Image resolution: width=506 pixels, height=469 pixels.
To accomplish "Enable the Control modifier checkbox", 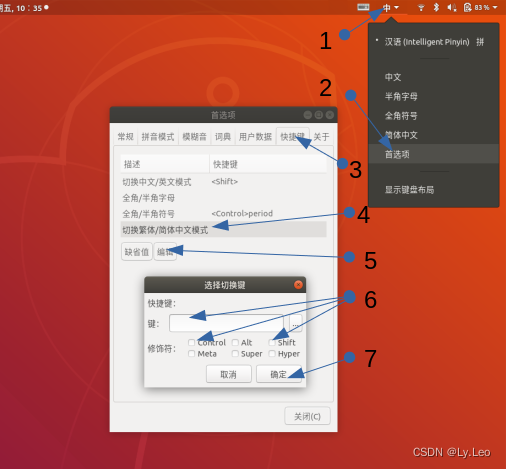I will point(191,342).
